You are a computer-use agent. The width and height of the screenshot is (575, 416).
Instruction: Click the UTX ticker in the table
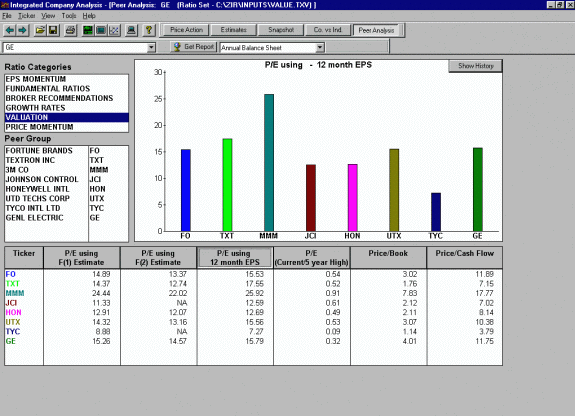click(x=12, y=322)
